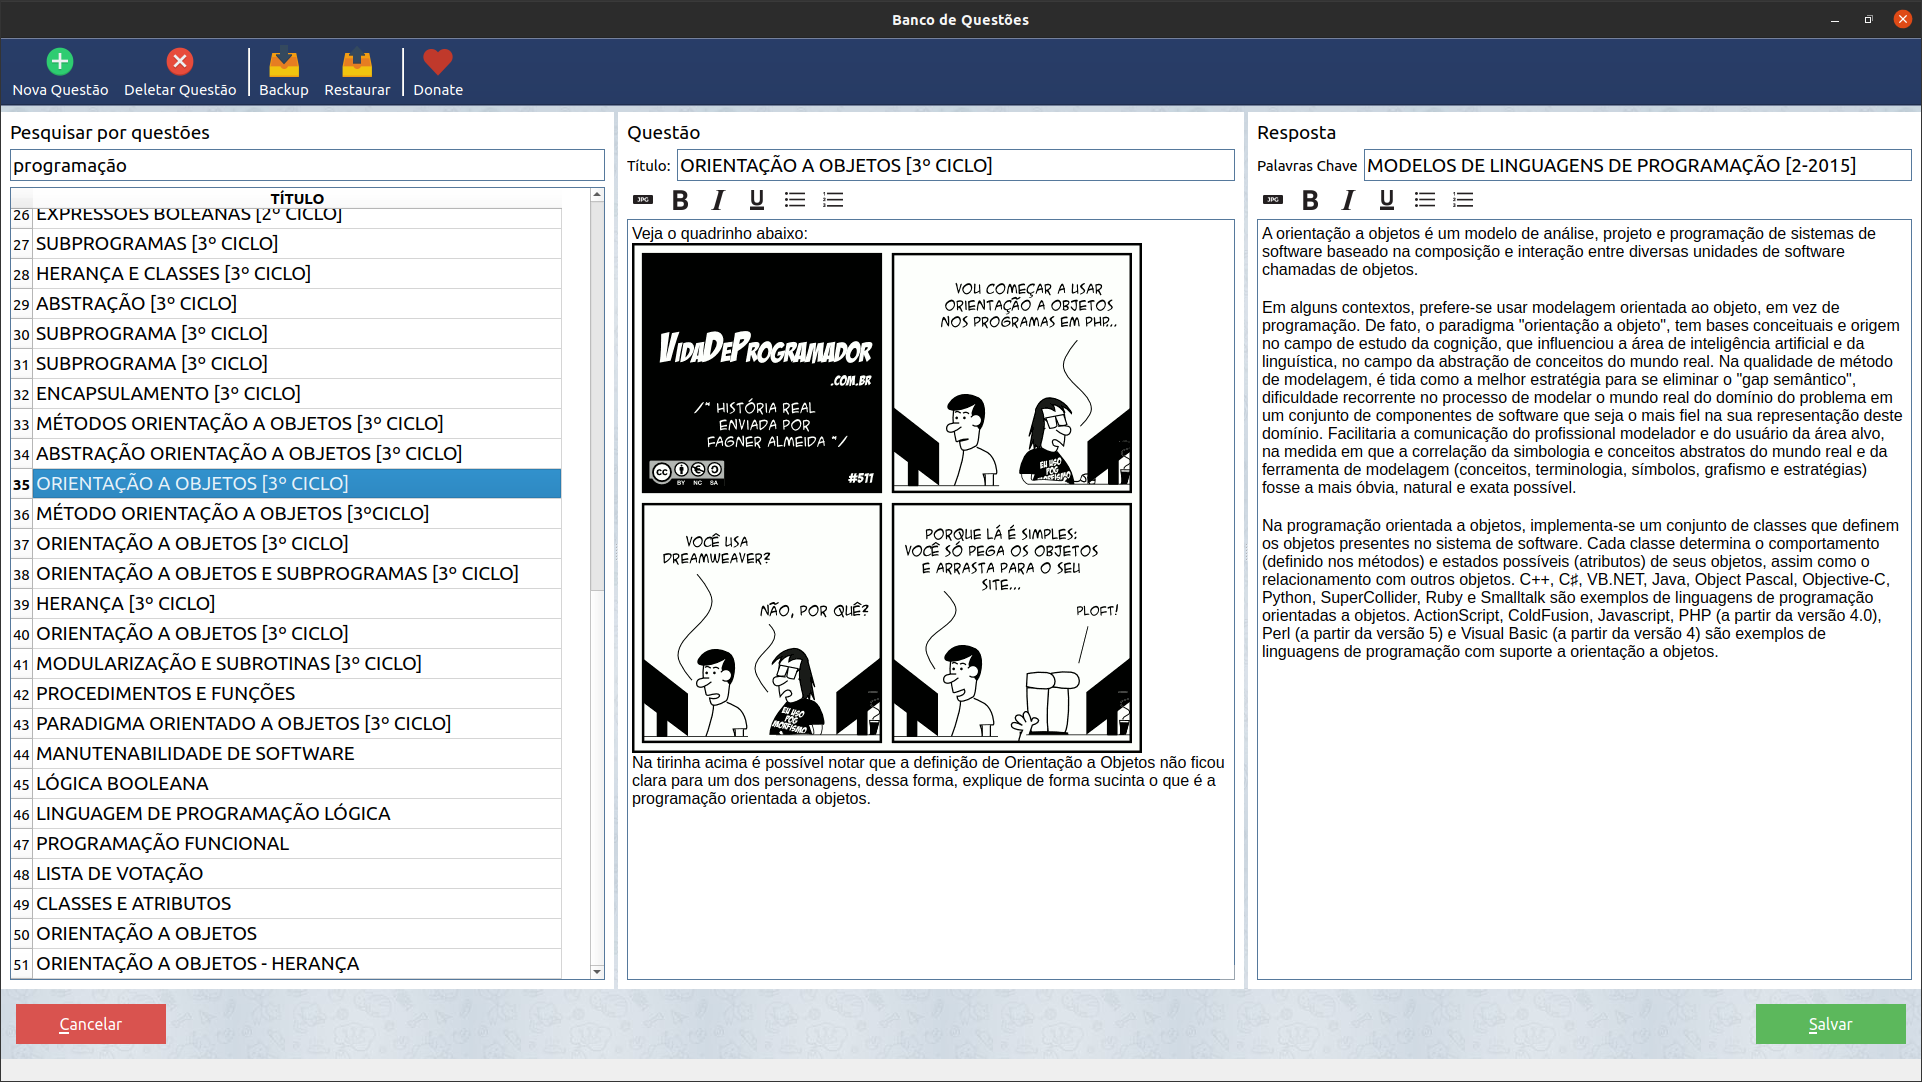Click the Deletar Questão red icon

click(x=180, y=62)
